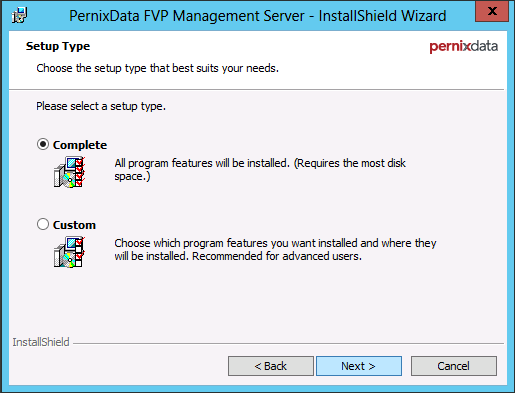The image size is (515, 393).
Task: Click 'Choose the setup type that best suits' subtitle
Action: click(x=157, y=68)
